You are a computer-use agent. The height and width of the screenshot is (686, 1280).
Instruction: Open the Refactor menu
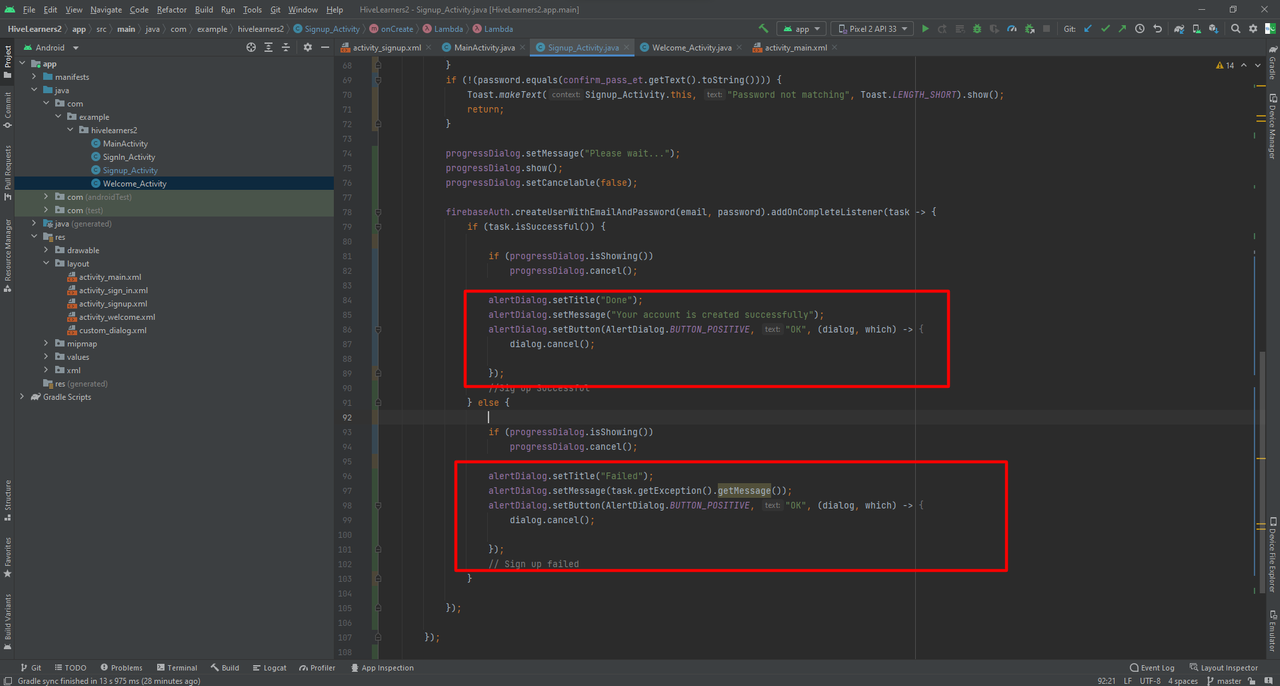click(172, 9)
